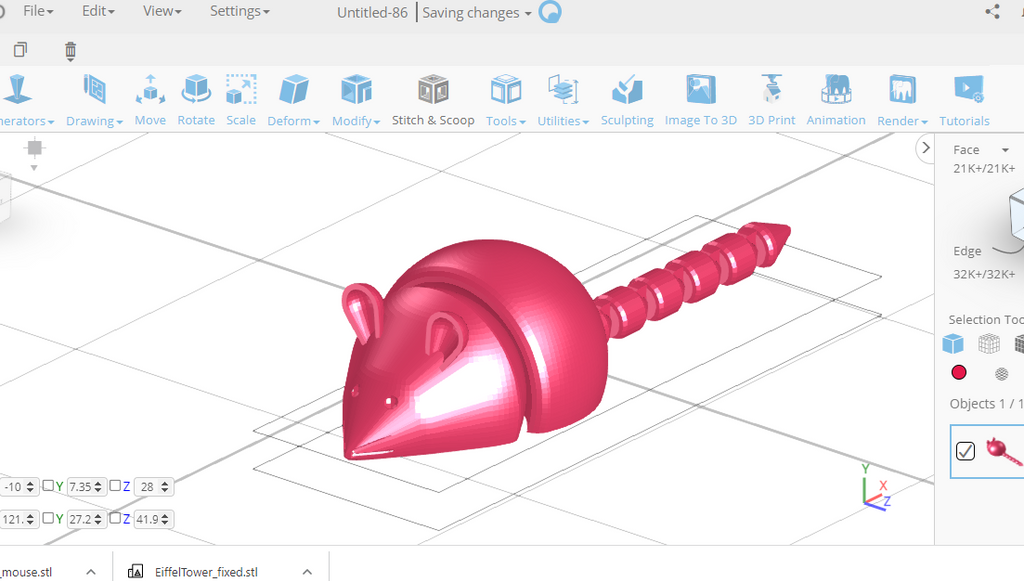Screen dimensions: 1024x581
Task: Uncheck the mouse object checkbox in Objects list
Action: [965, 451]
